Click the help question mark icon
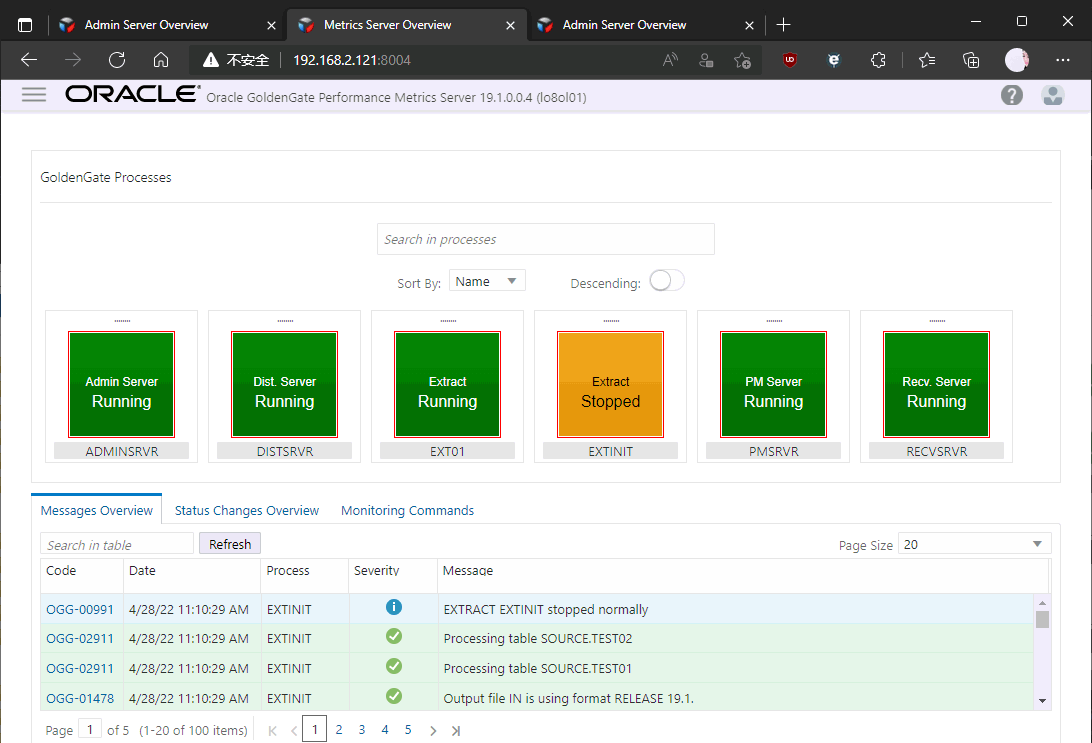Viewport: 1092px width, 743px height. (1012, 95)
